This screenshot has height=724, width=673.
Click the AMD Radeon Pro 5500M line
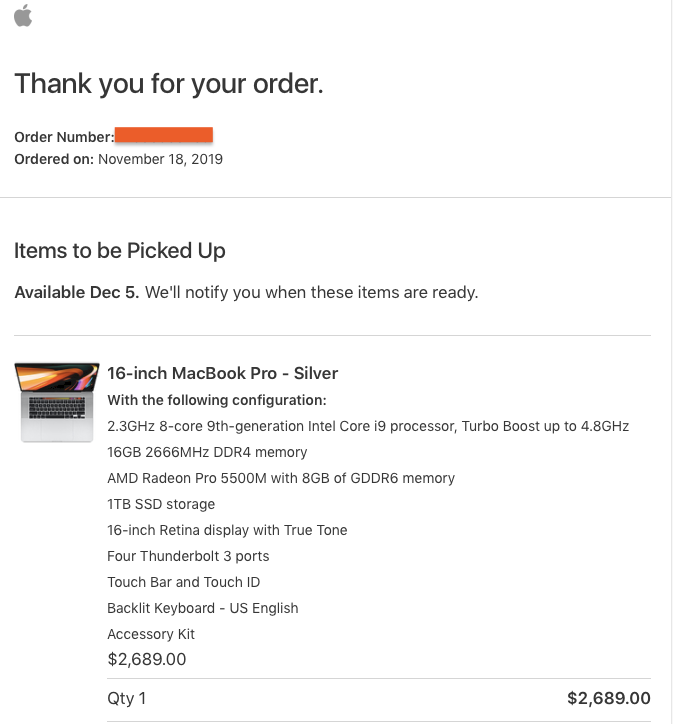(281, 478)
